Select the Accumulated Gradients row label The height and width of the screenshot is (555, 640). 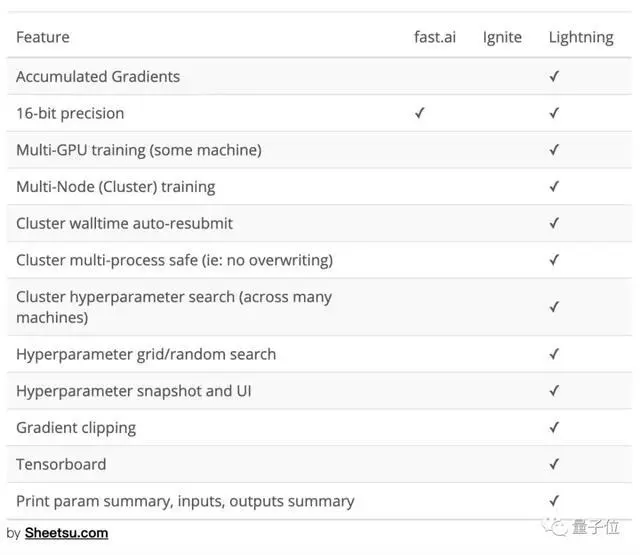click(98, 76)
